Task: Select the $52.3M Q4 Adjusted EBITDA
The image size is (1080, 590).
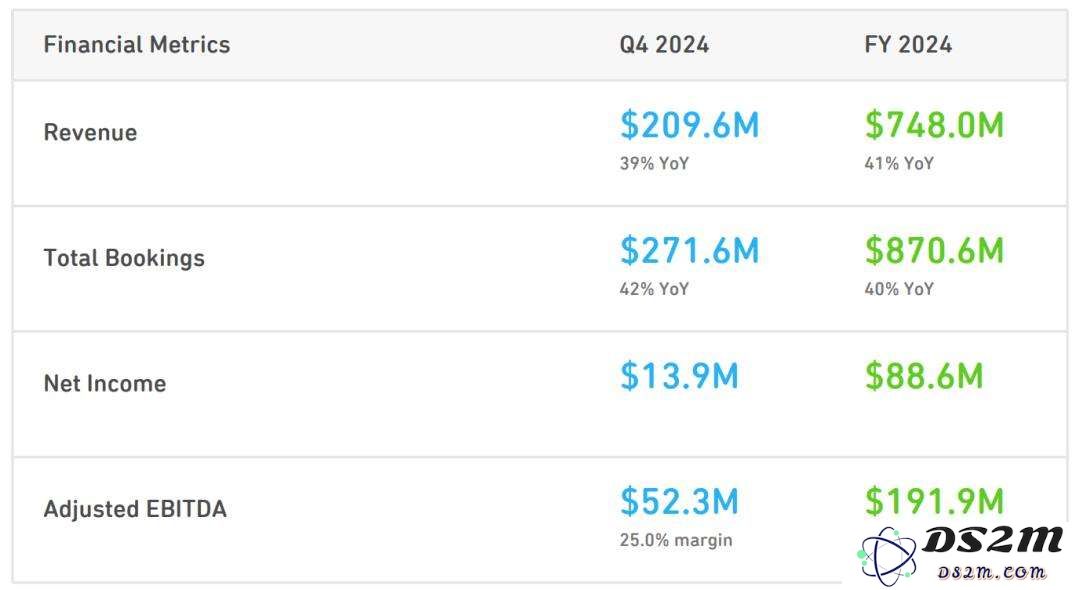Action: click(x=678, y=501)
